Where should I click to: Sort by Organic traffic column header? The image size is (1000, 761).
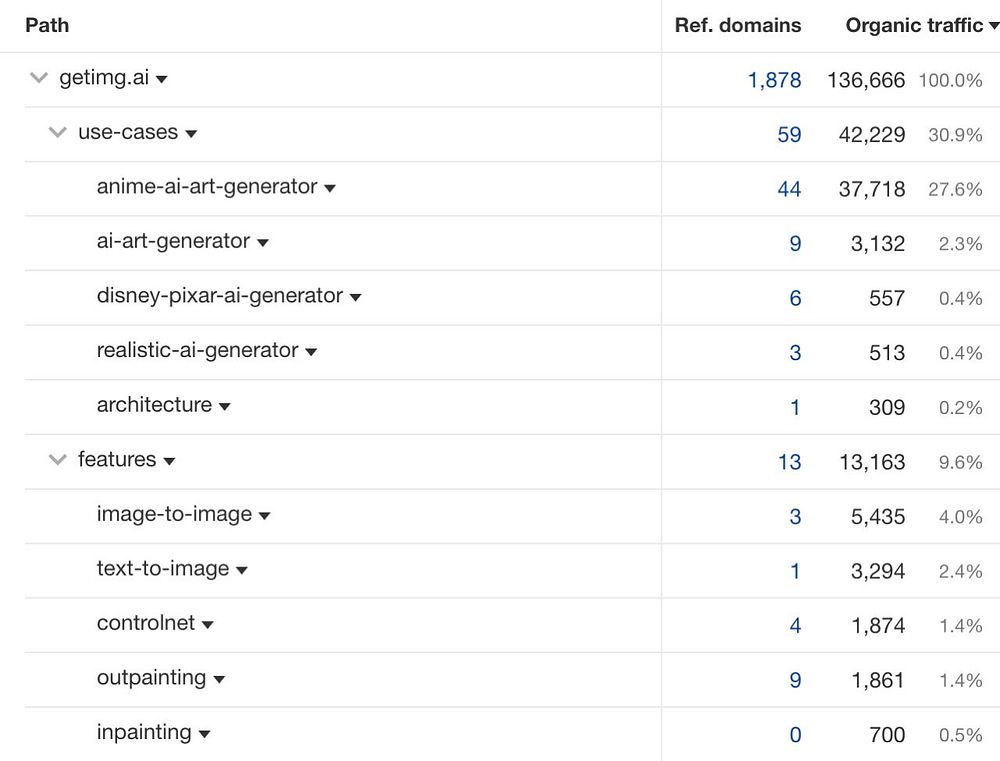(x=914, y=25)
